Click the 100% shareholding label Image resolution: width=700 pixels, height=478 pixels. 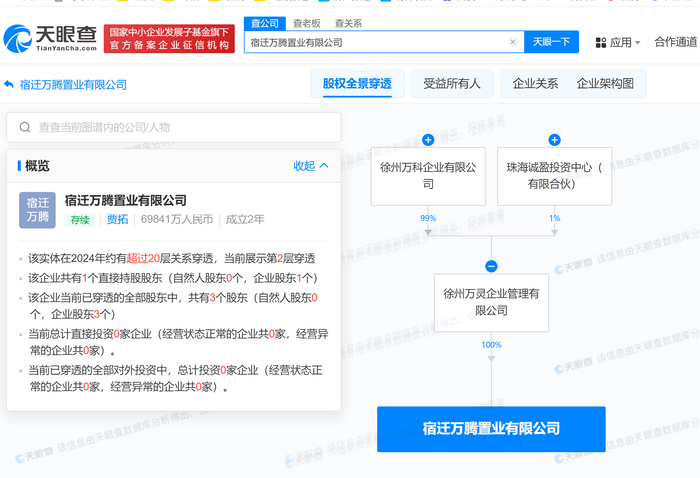tap(492, 345)
